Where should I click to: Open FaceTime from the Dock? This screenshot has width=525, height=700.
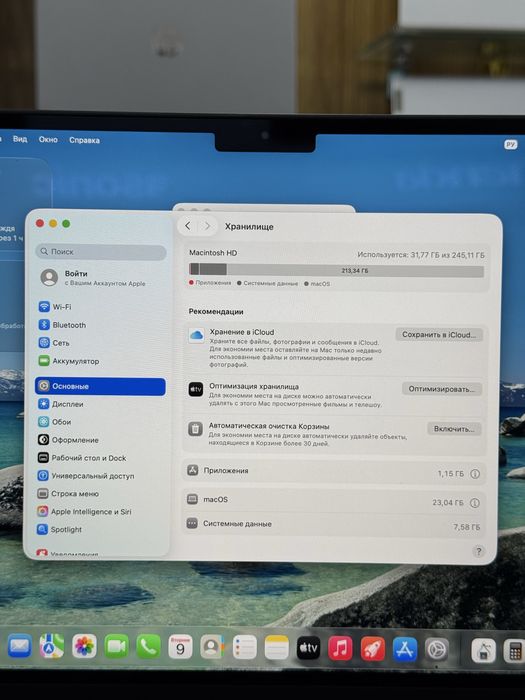point(116,646)
